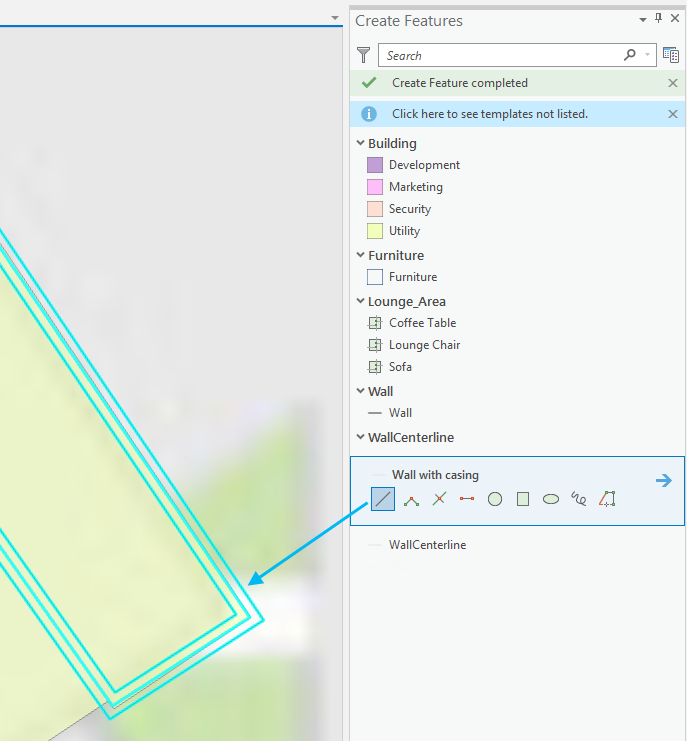Select the Line construction tool
687x741 pixels.
coord(383,499)
